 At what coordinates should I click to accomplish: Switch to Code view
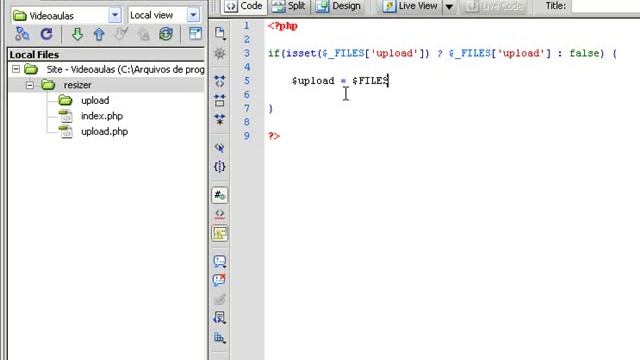pos(244,6)
